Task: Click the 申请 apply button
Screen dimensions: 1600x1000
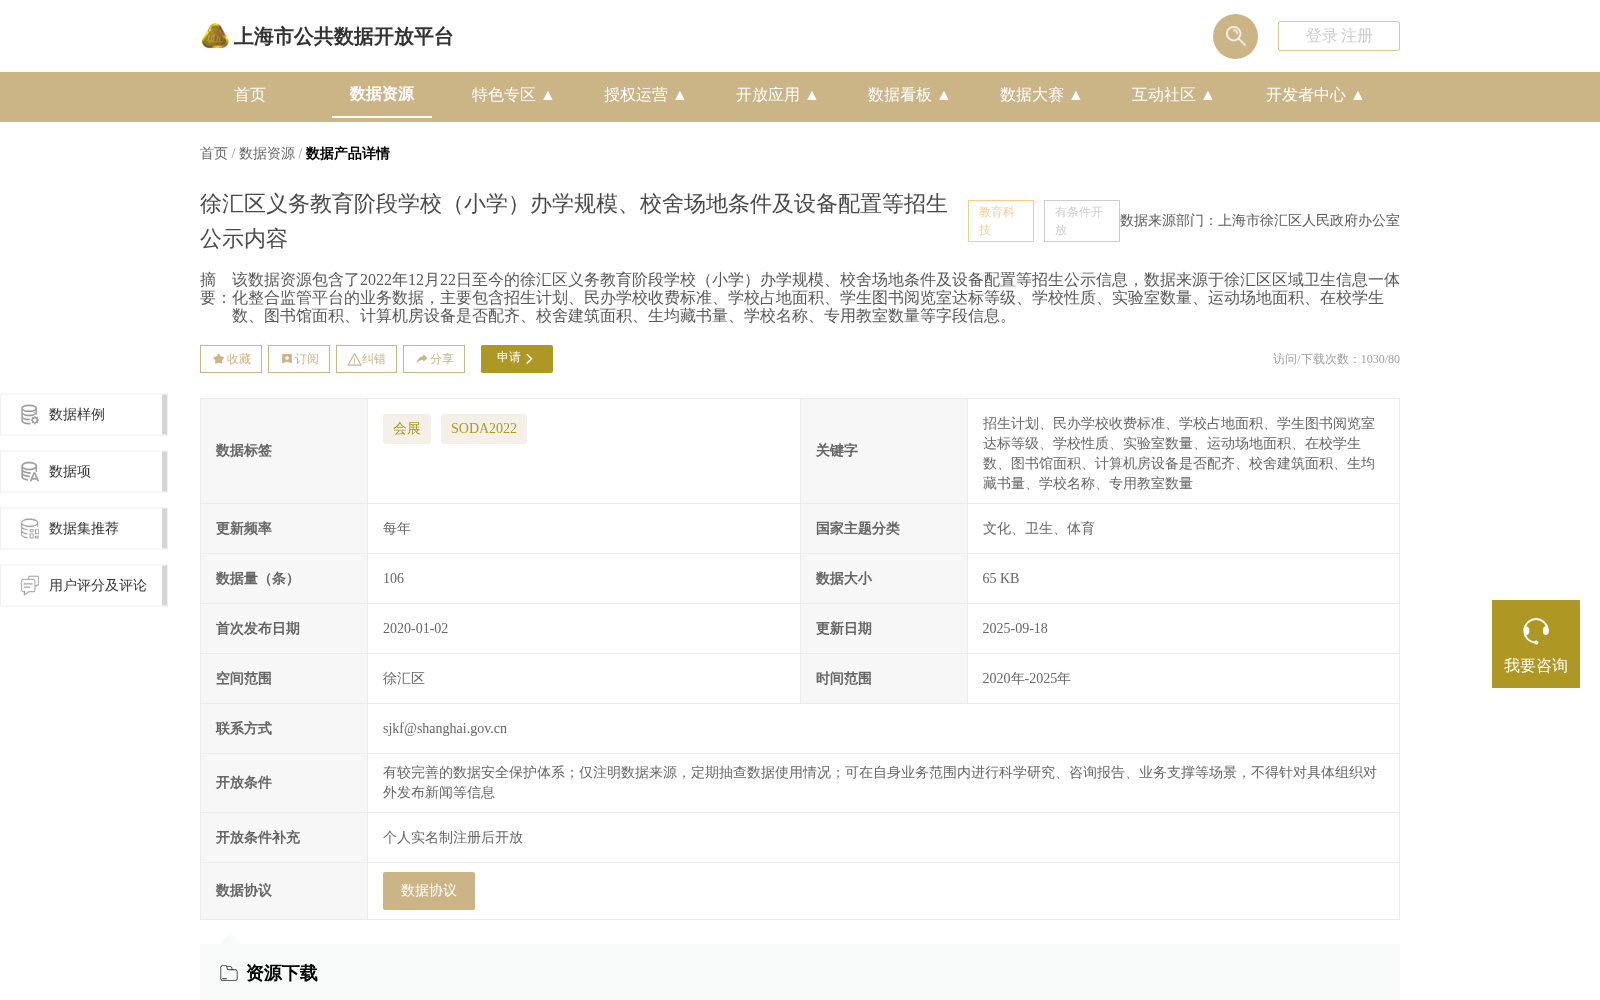Action: pos(517,359)
